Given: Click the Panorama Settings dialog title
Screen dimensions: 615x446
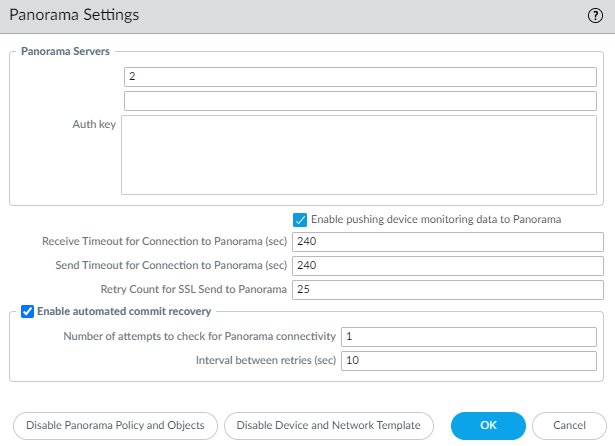Looking at the screenshot, I should [74, 16].
